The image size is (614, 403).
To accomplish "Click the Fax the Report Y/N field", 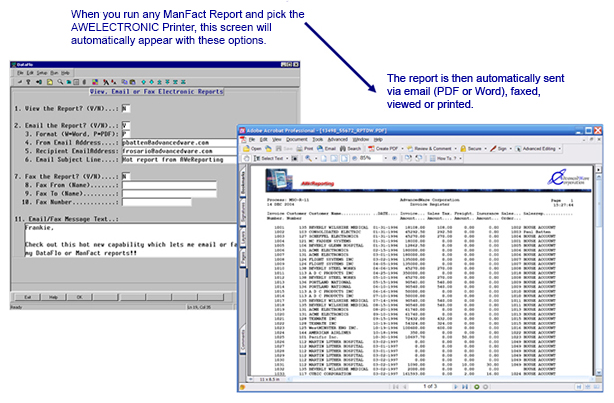I will click(126, 176).
